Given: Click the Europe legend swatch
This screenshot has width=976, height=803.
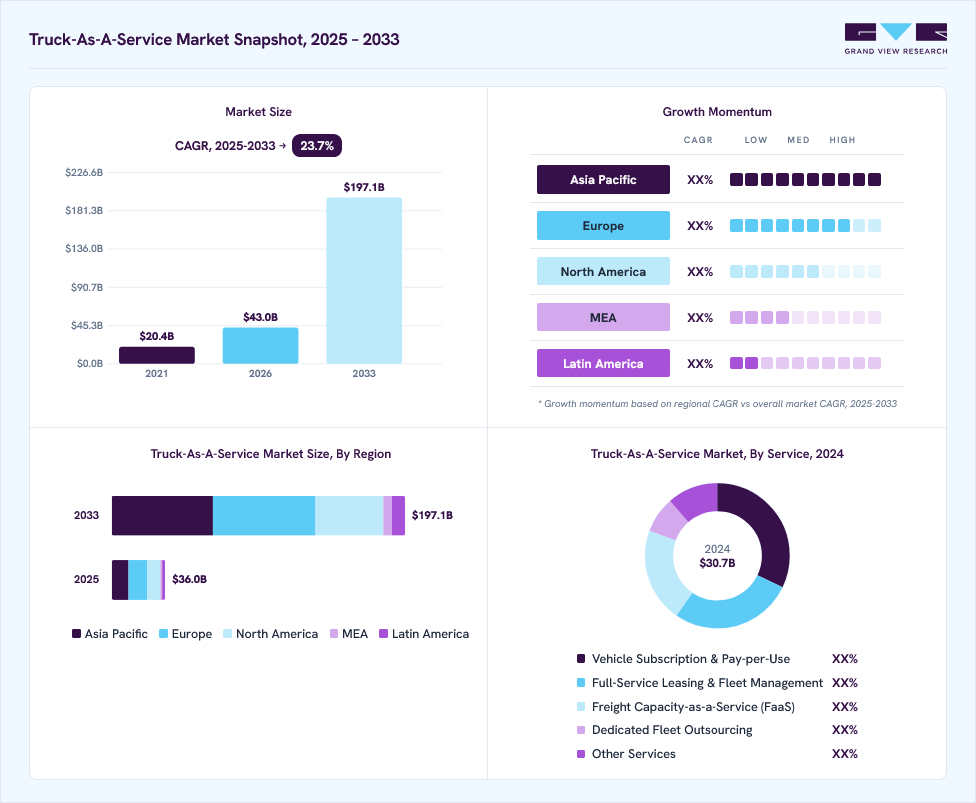Looking at the screenshot, I should coord(164,634).
